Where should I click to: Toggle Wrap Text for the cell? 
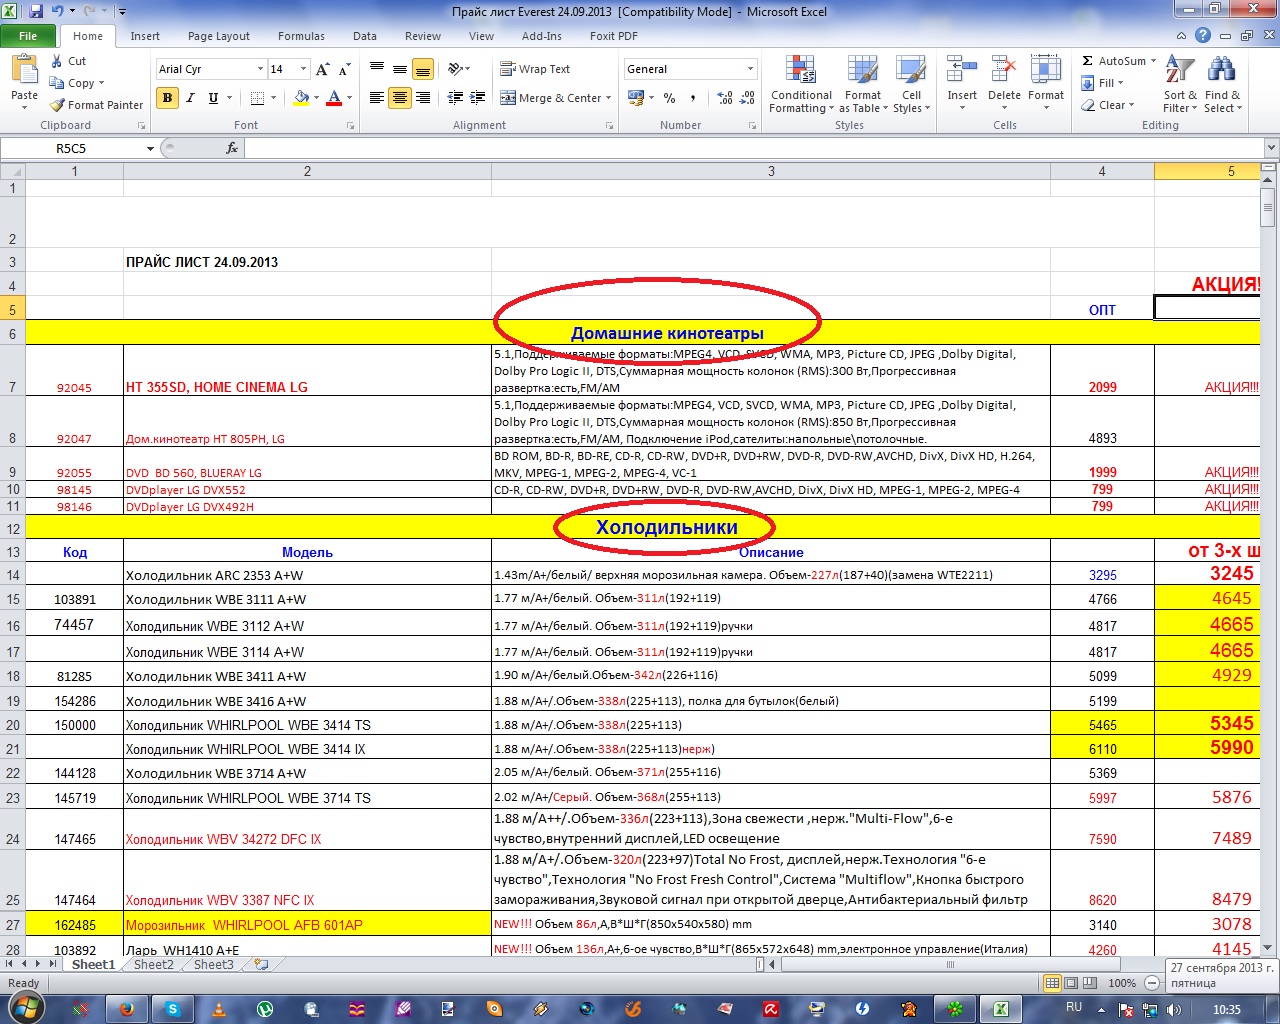tap(535, 69)
